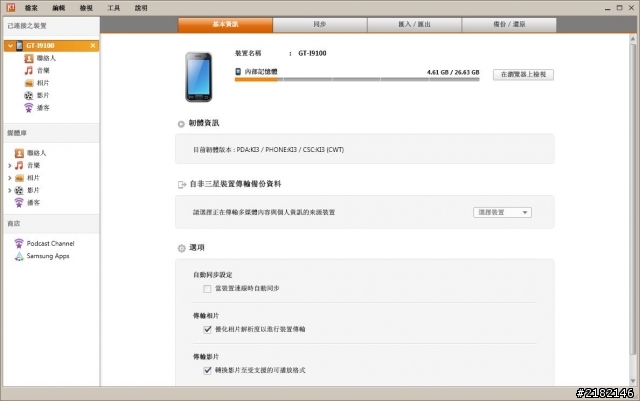Click the 'Samsung Apps' label
The width and height of the screenshot is (640, 401).
point(48,256)
